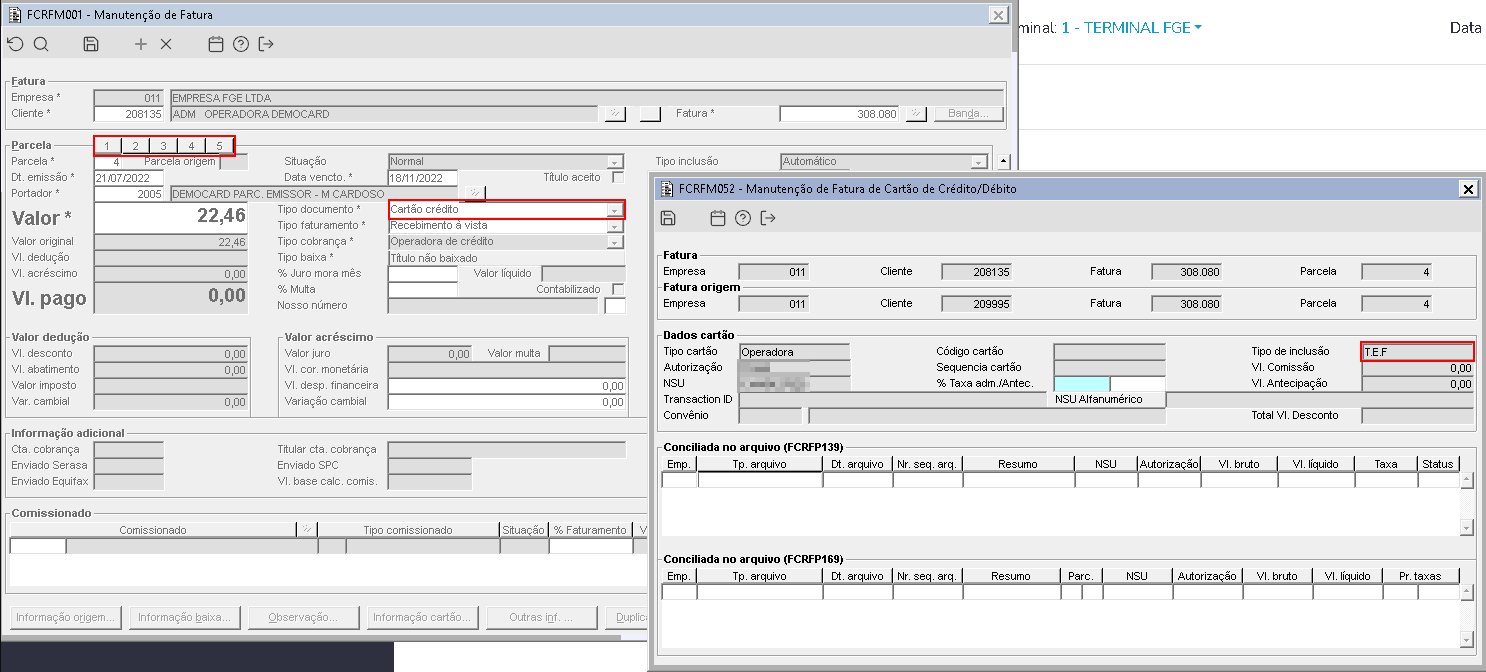Select Parcela tab 3

click(164, 146)
